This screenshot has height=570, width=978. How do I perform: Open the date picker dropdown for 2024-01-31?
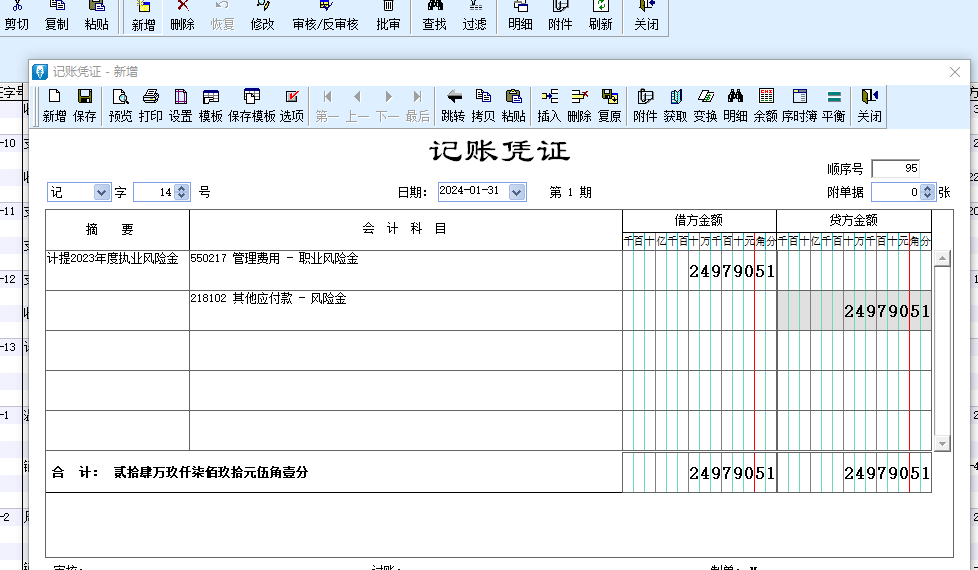tap(516, 192)
